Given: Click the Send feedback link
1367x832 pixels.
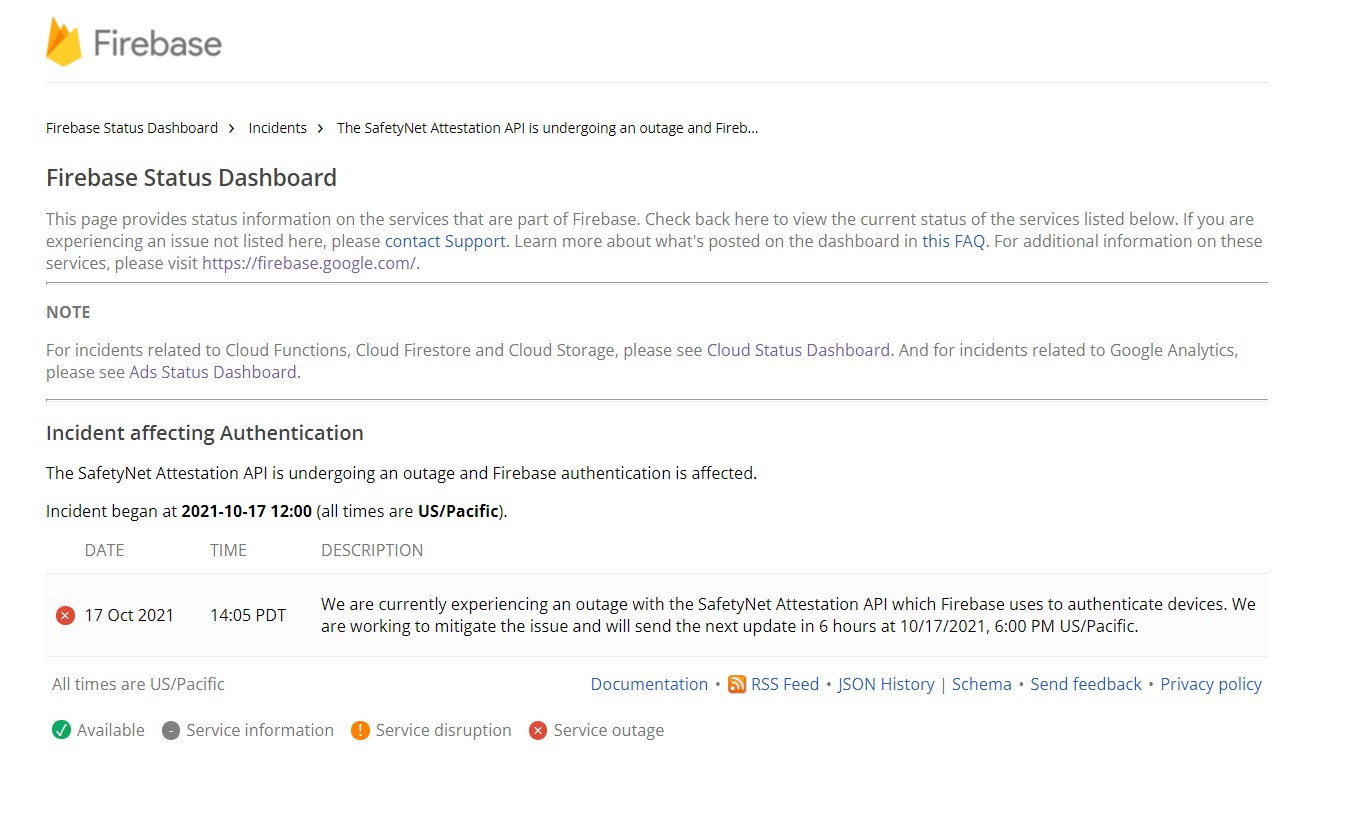Looking at the screenshot, I should coord(1086,684).
